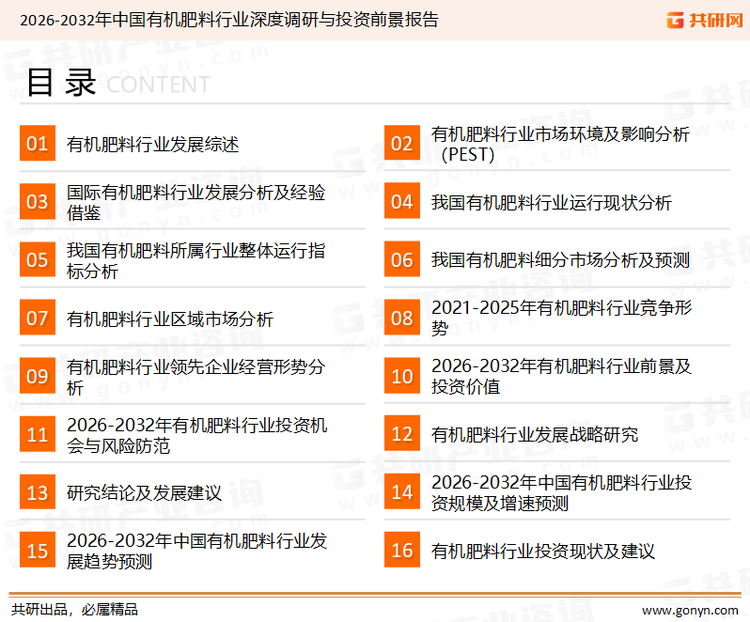The width and height of the screenshot is (750, 622).
Task: Click the orange 12 number box
Action: (x=402, y=434)
